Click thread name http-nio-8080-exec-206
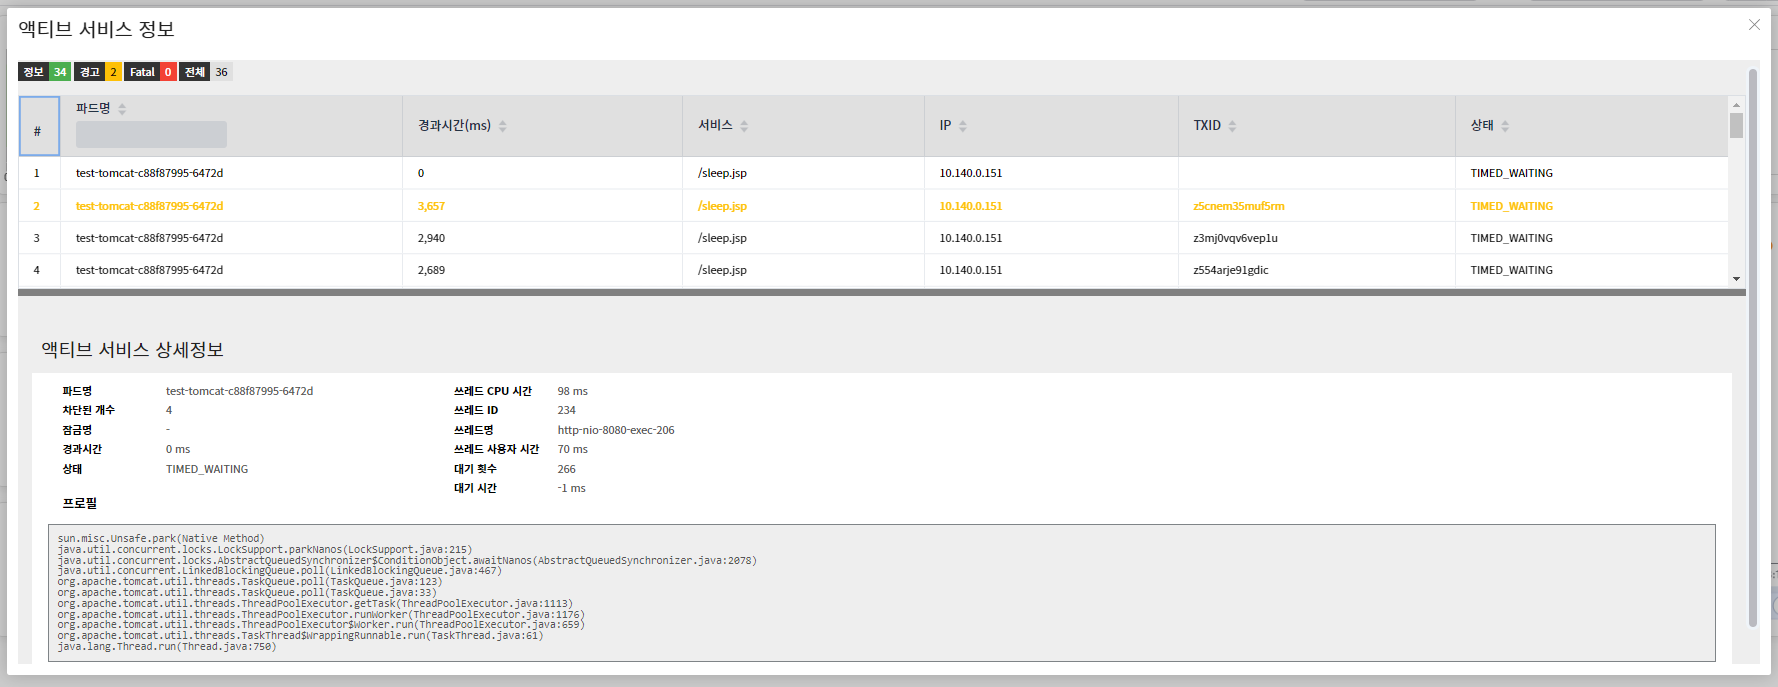Image resolution: width=1778 pixels, height=687 pixels. coord(616,430)
